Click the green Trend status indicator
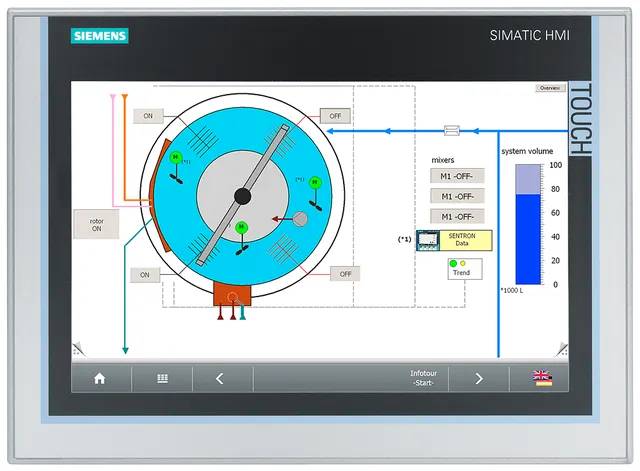The height and width of the screenshot is (471, 640). [453, 263]
